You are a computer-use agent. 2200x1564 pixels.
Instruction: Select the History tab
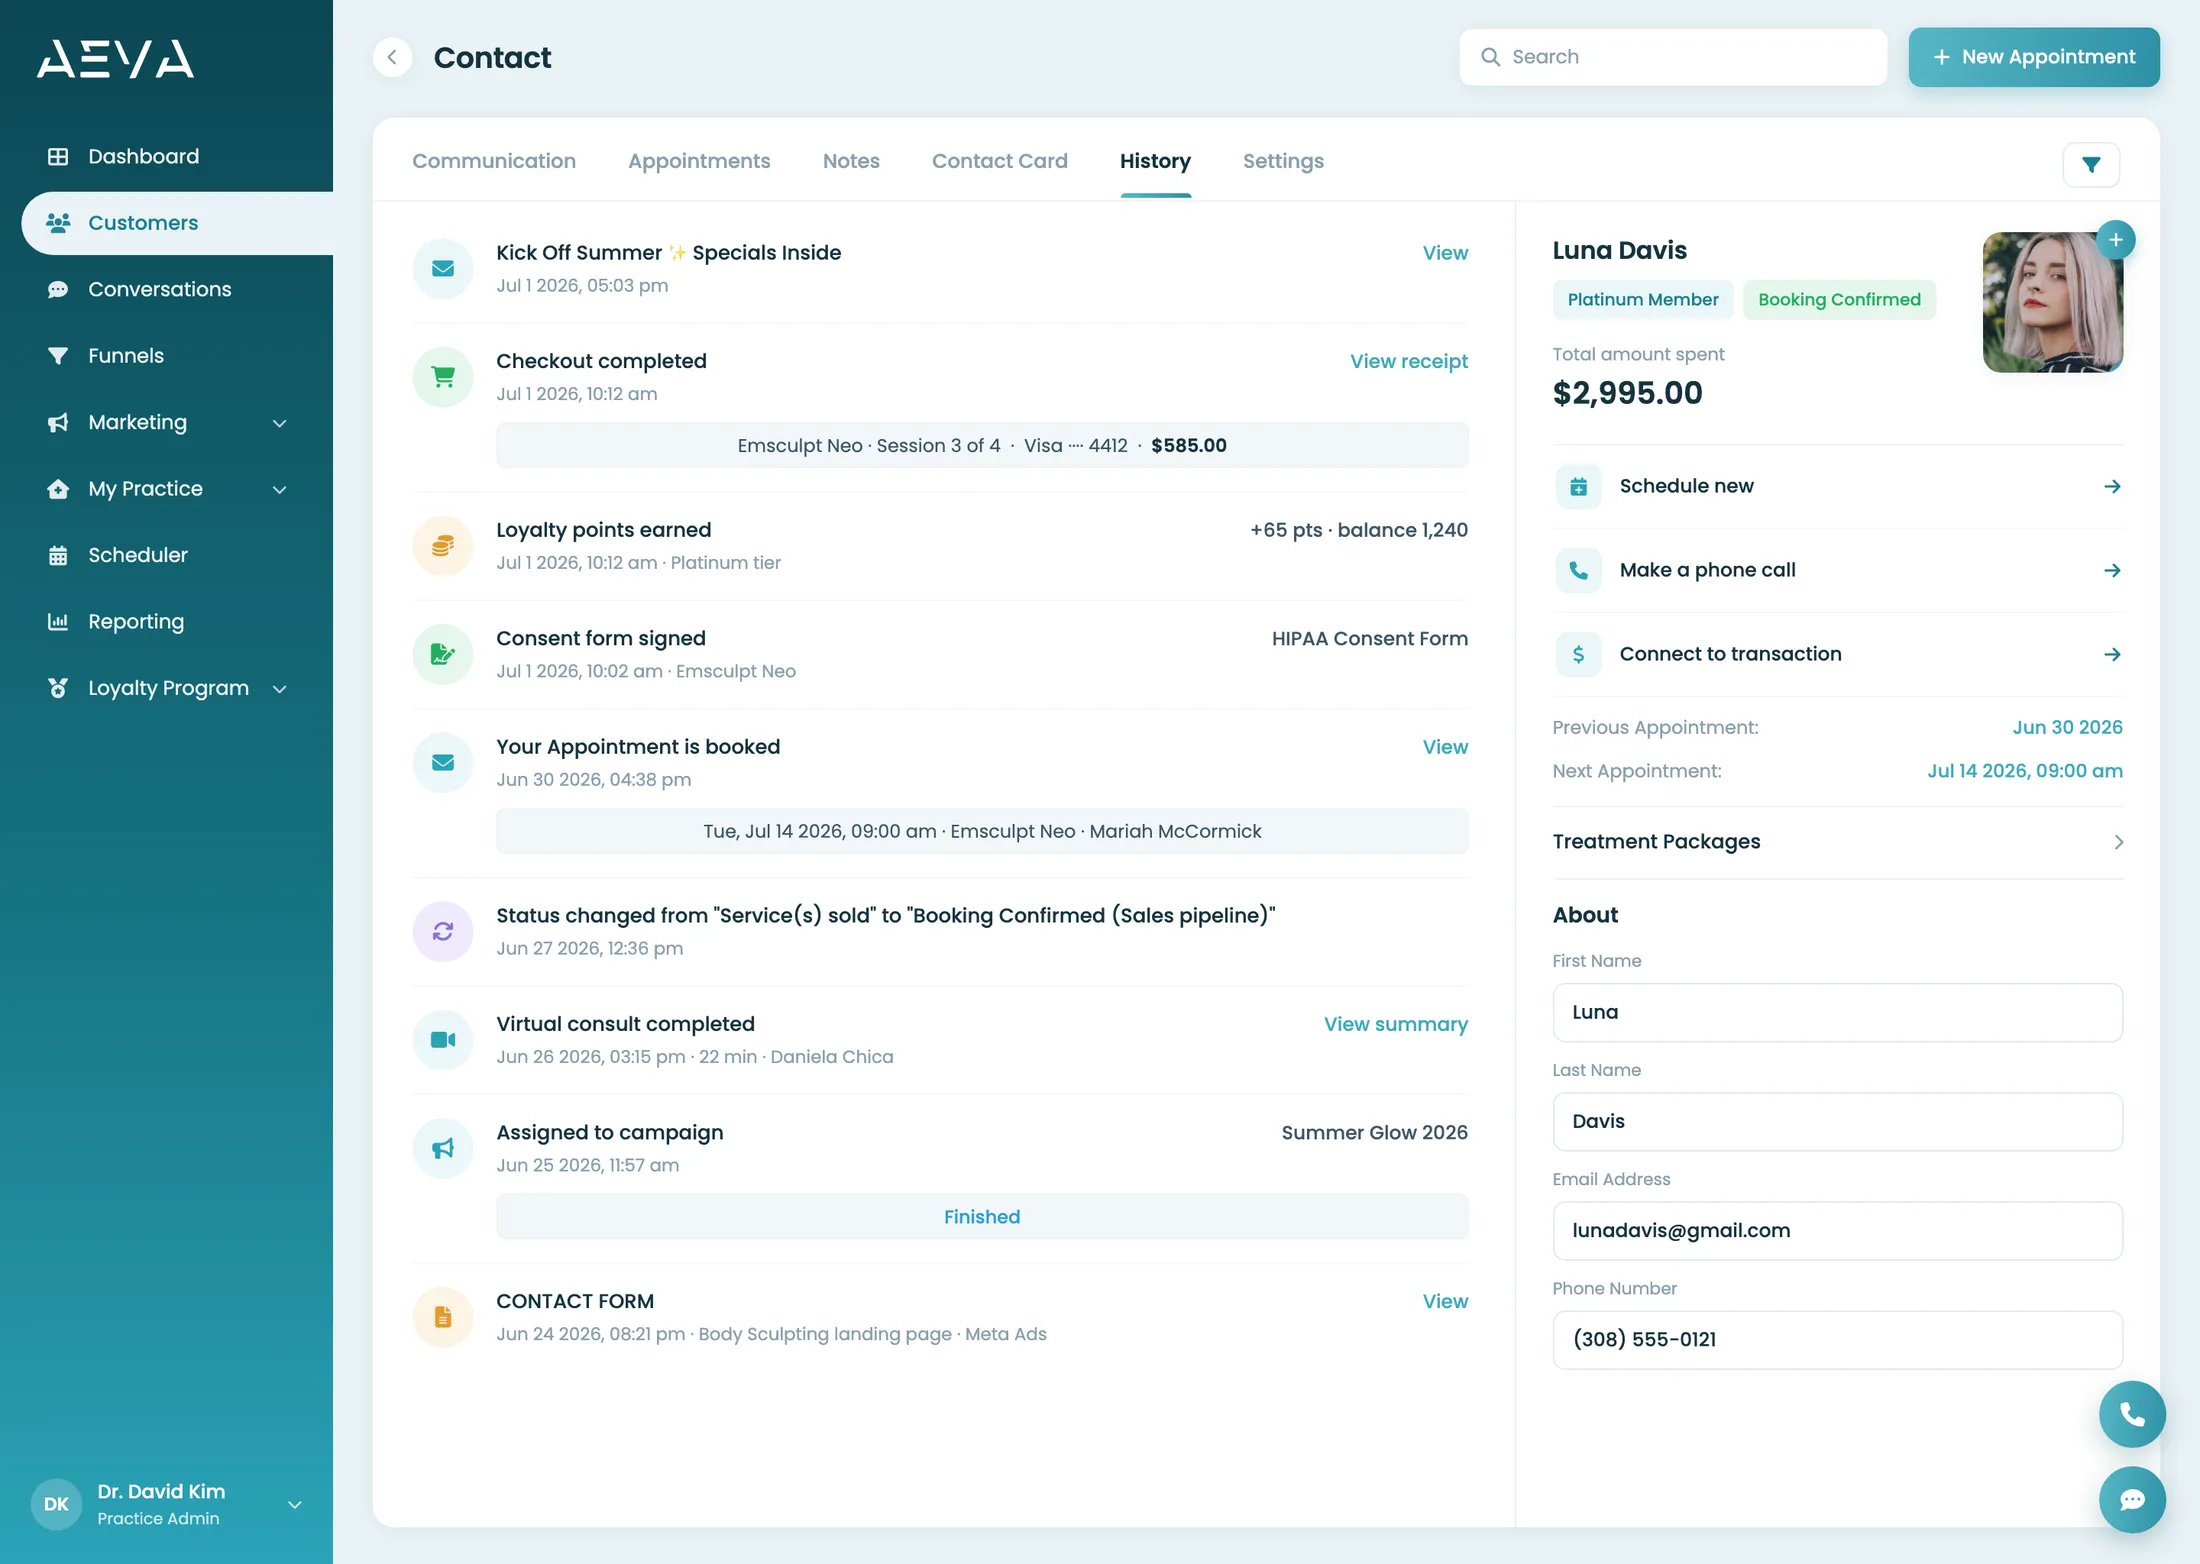pos(1155,161)
